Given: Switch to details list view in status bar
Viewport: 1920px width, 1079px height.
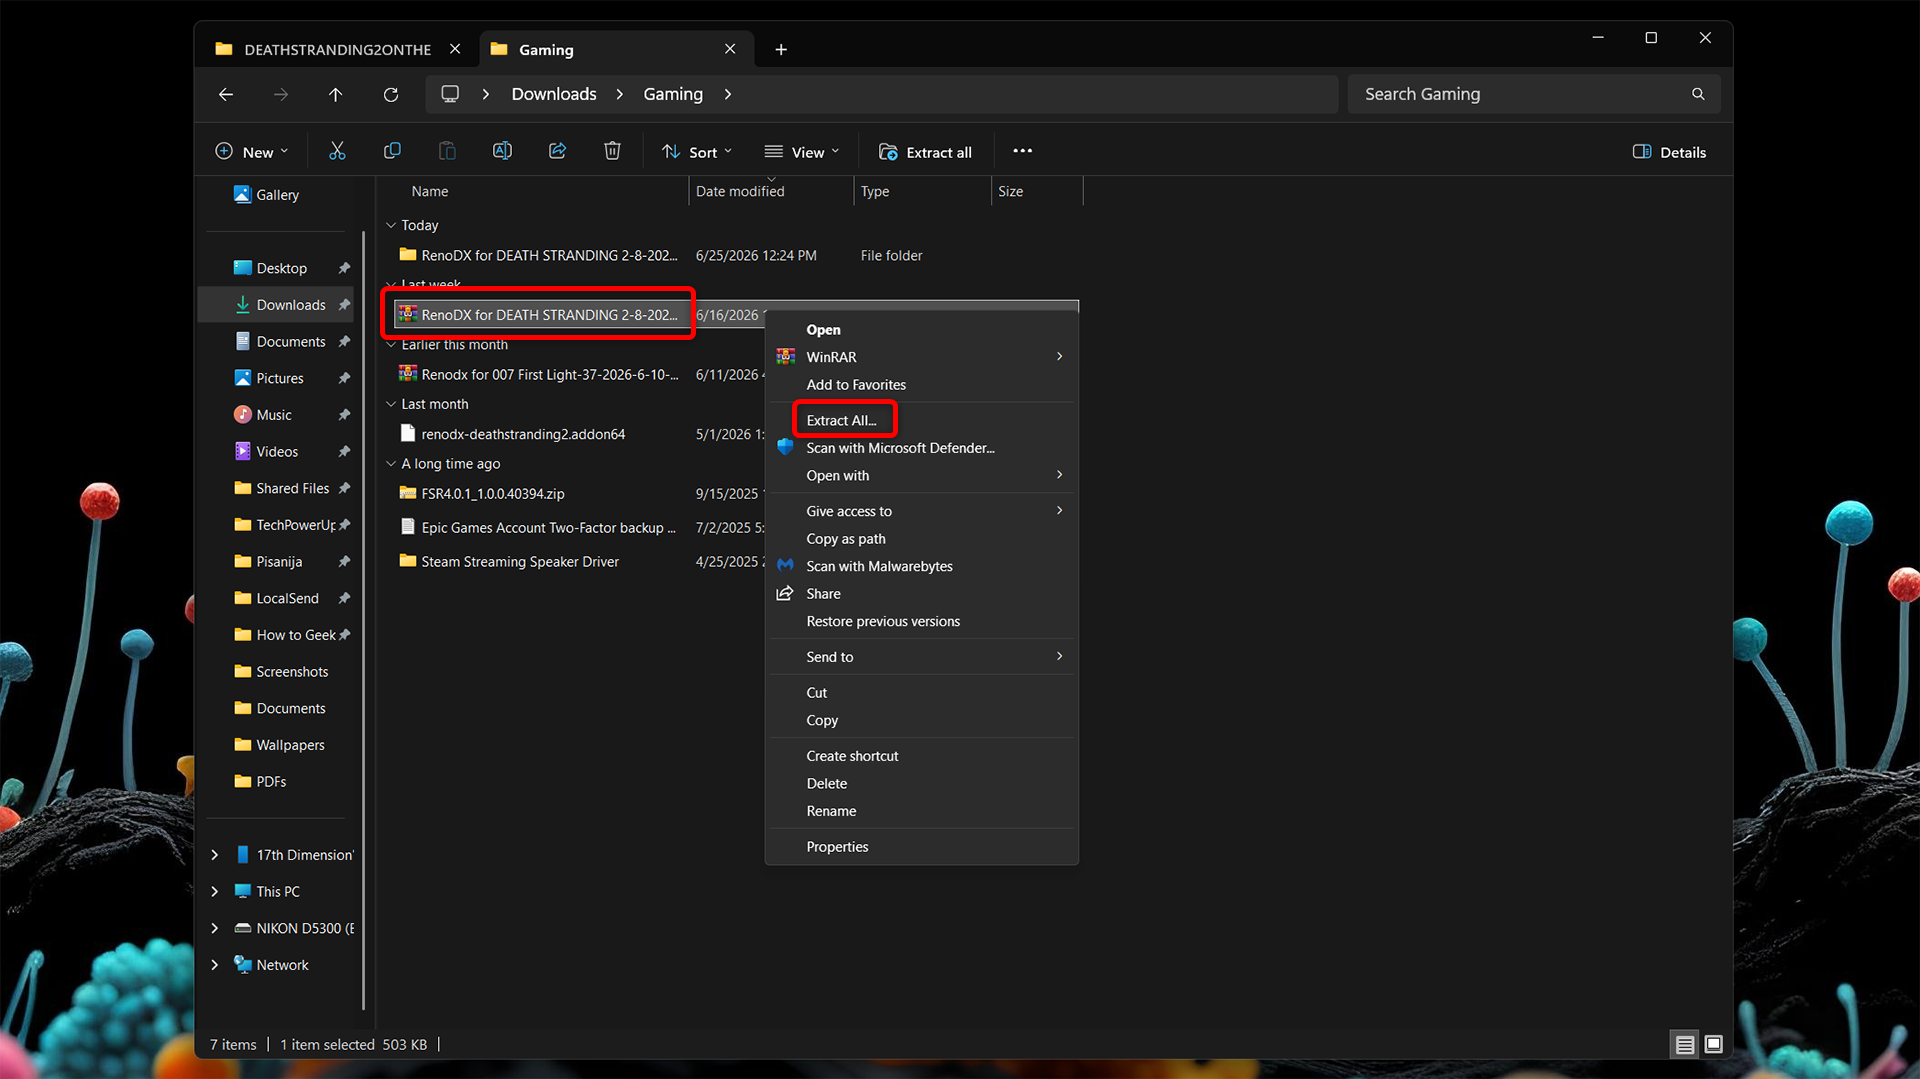Looking at the screenshot, I should click(x=1684, y=1044).
